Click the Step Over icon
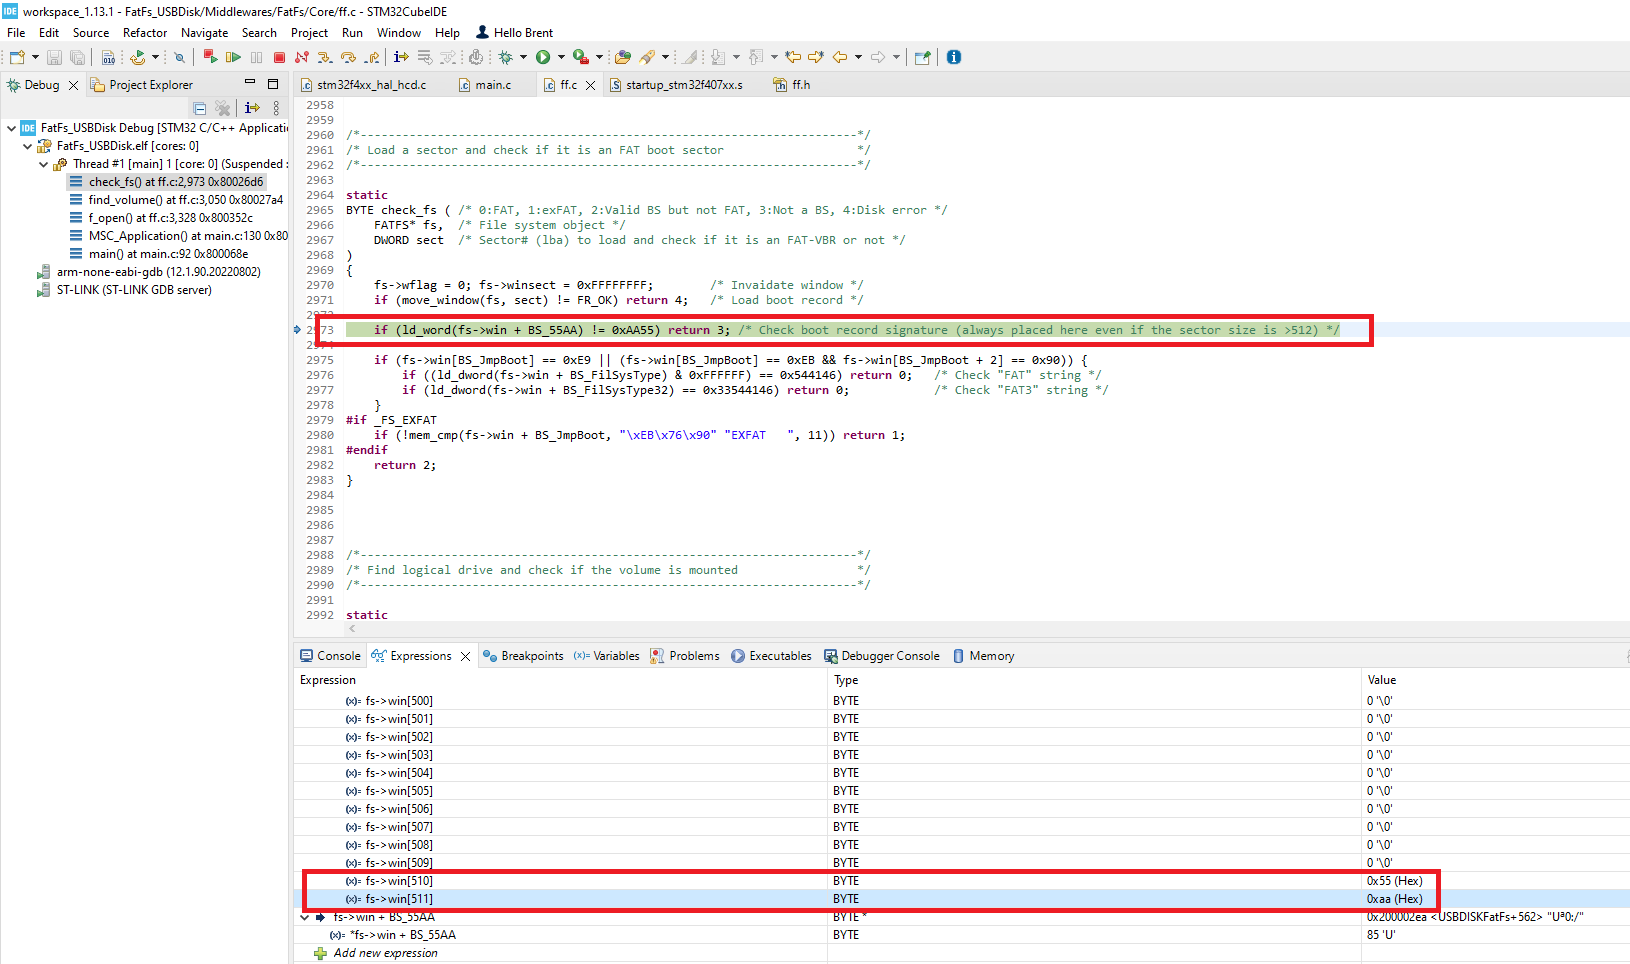Image resolution: width=1630 pixels, height=964 pixels. (348, 57)
